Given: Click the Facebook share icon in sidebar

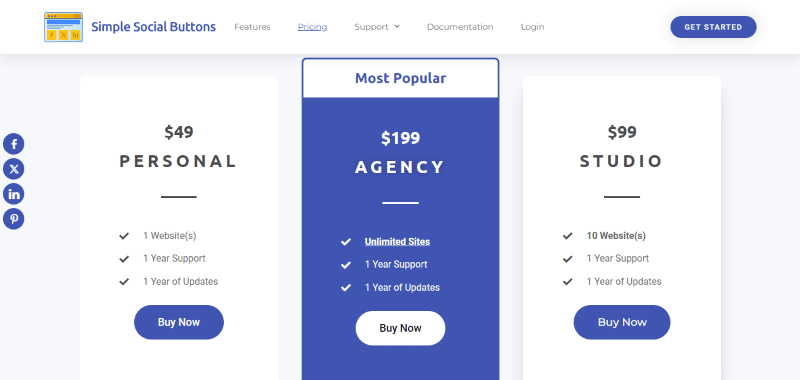Looking at the screenshot, I should click(x=14, y=144).
